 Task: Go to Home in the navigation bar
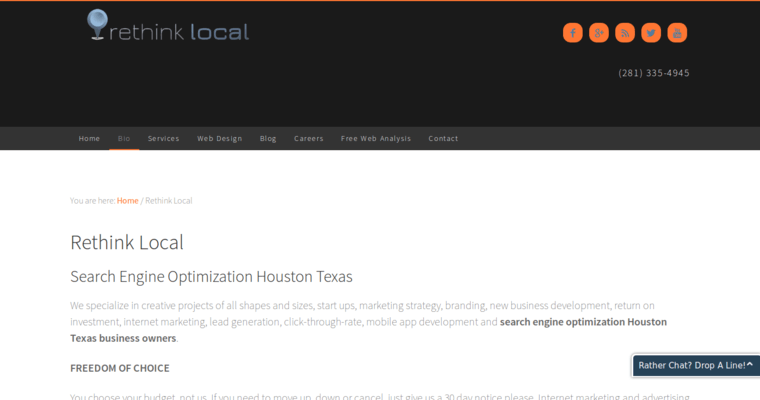click(89, 139)
